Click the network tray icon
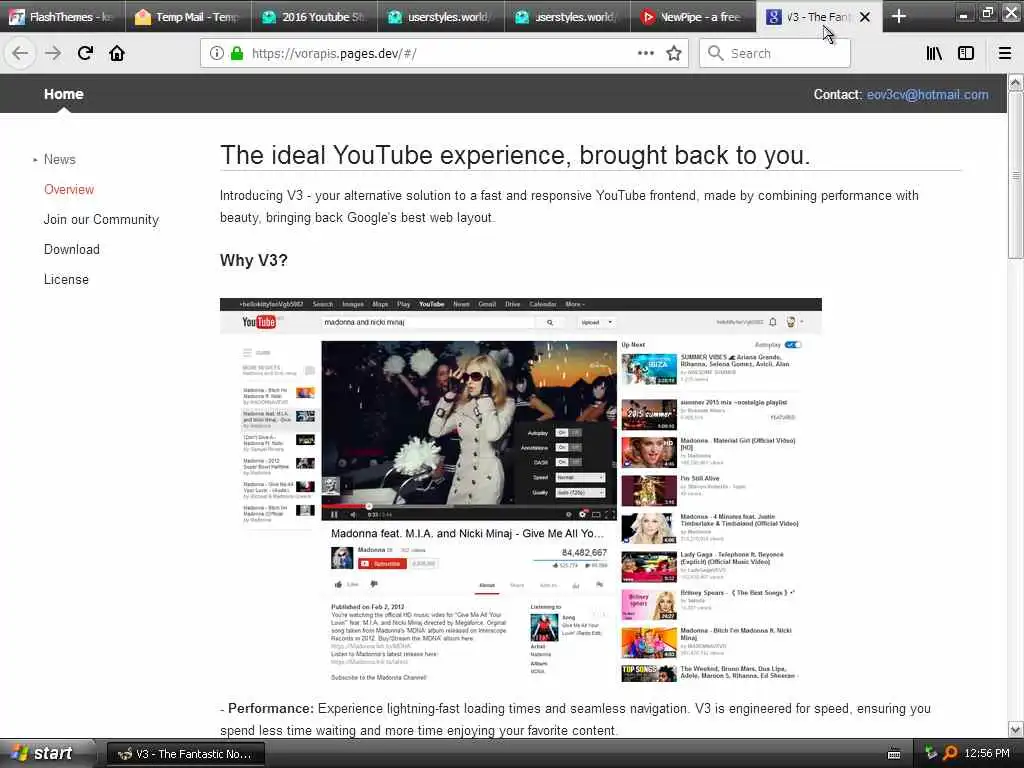 pos(931,754)
